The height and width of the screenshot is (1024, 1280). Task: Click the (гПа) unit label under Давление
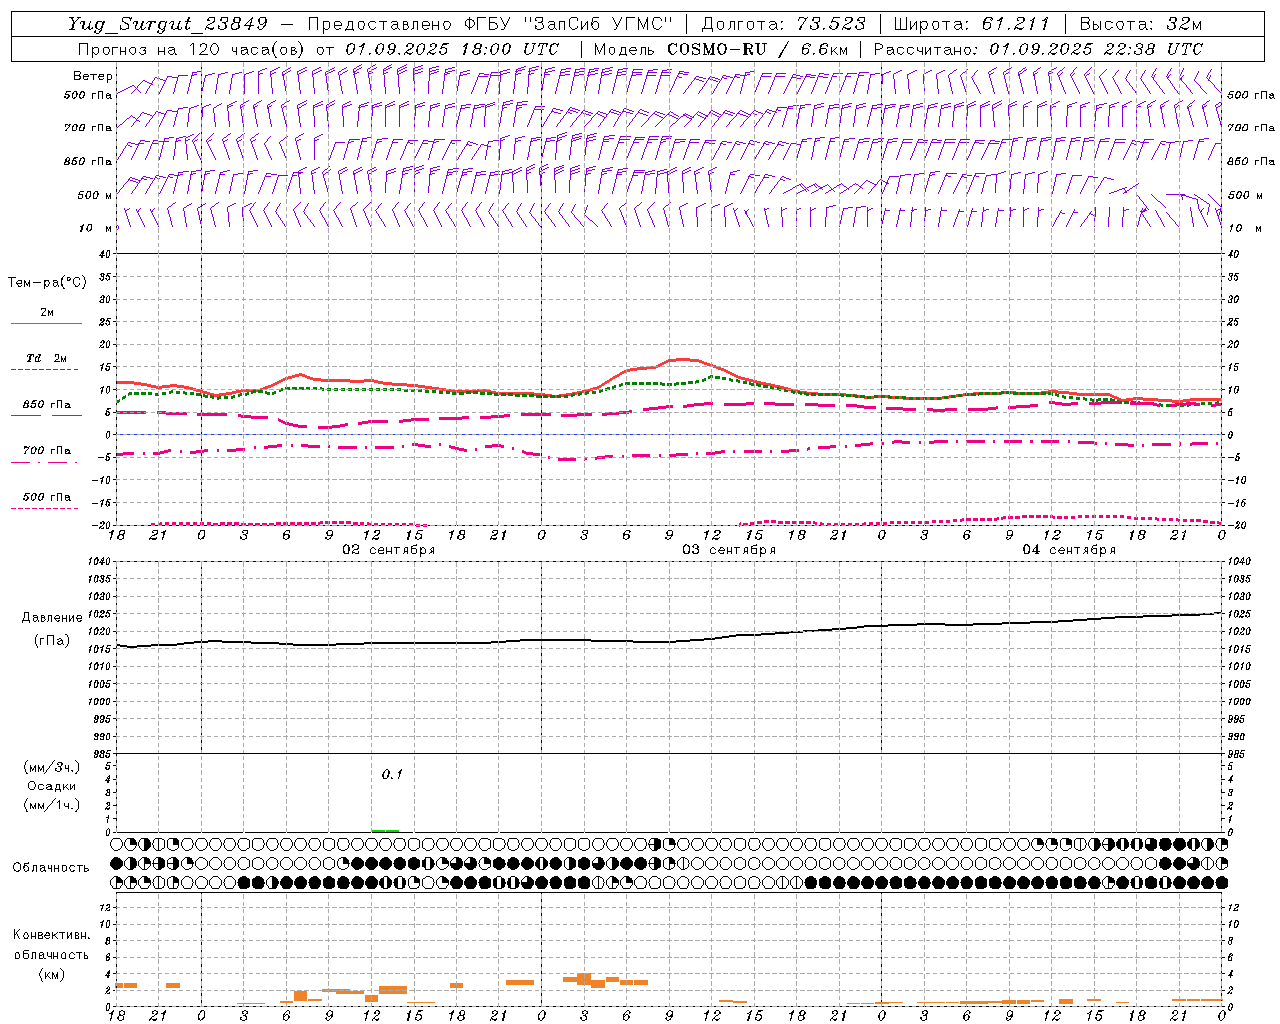click(x=52, y=641)
